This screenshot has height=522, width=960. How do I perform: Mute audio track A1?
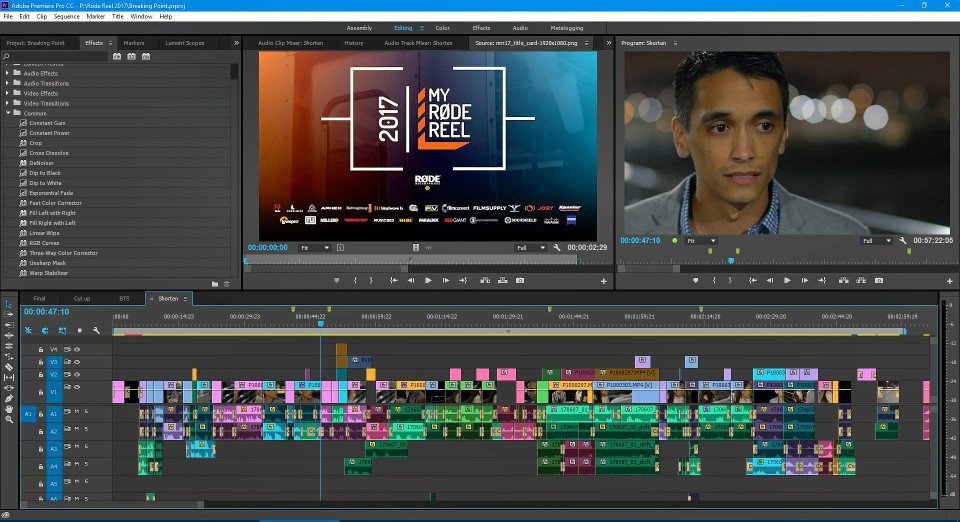pyautogui.click(x=77, y=411)
